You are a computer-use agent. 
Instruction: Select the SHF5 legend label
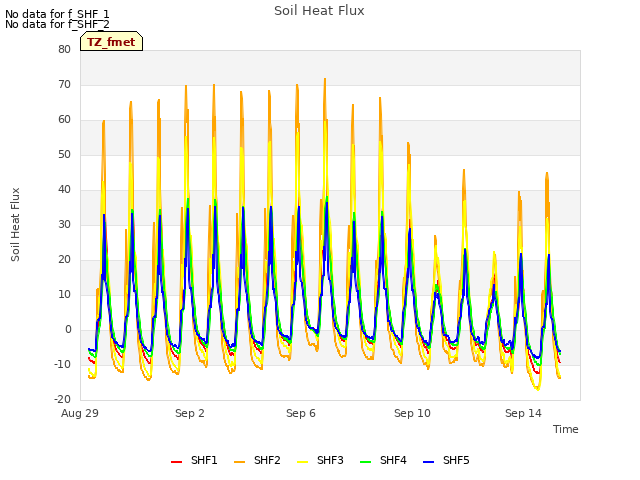coord(456,460)
